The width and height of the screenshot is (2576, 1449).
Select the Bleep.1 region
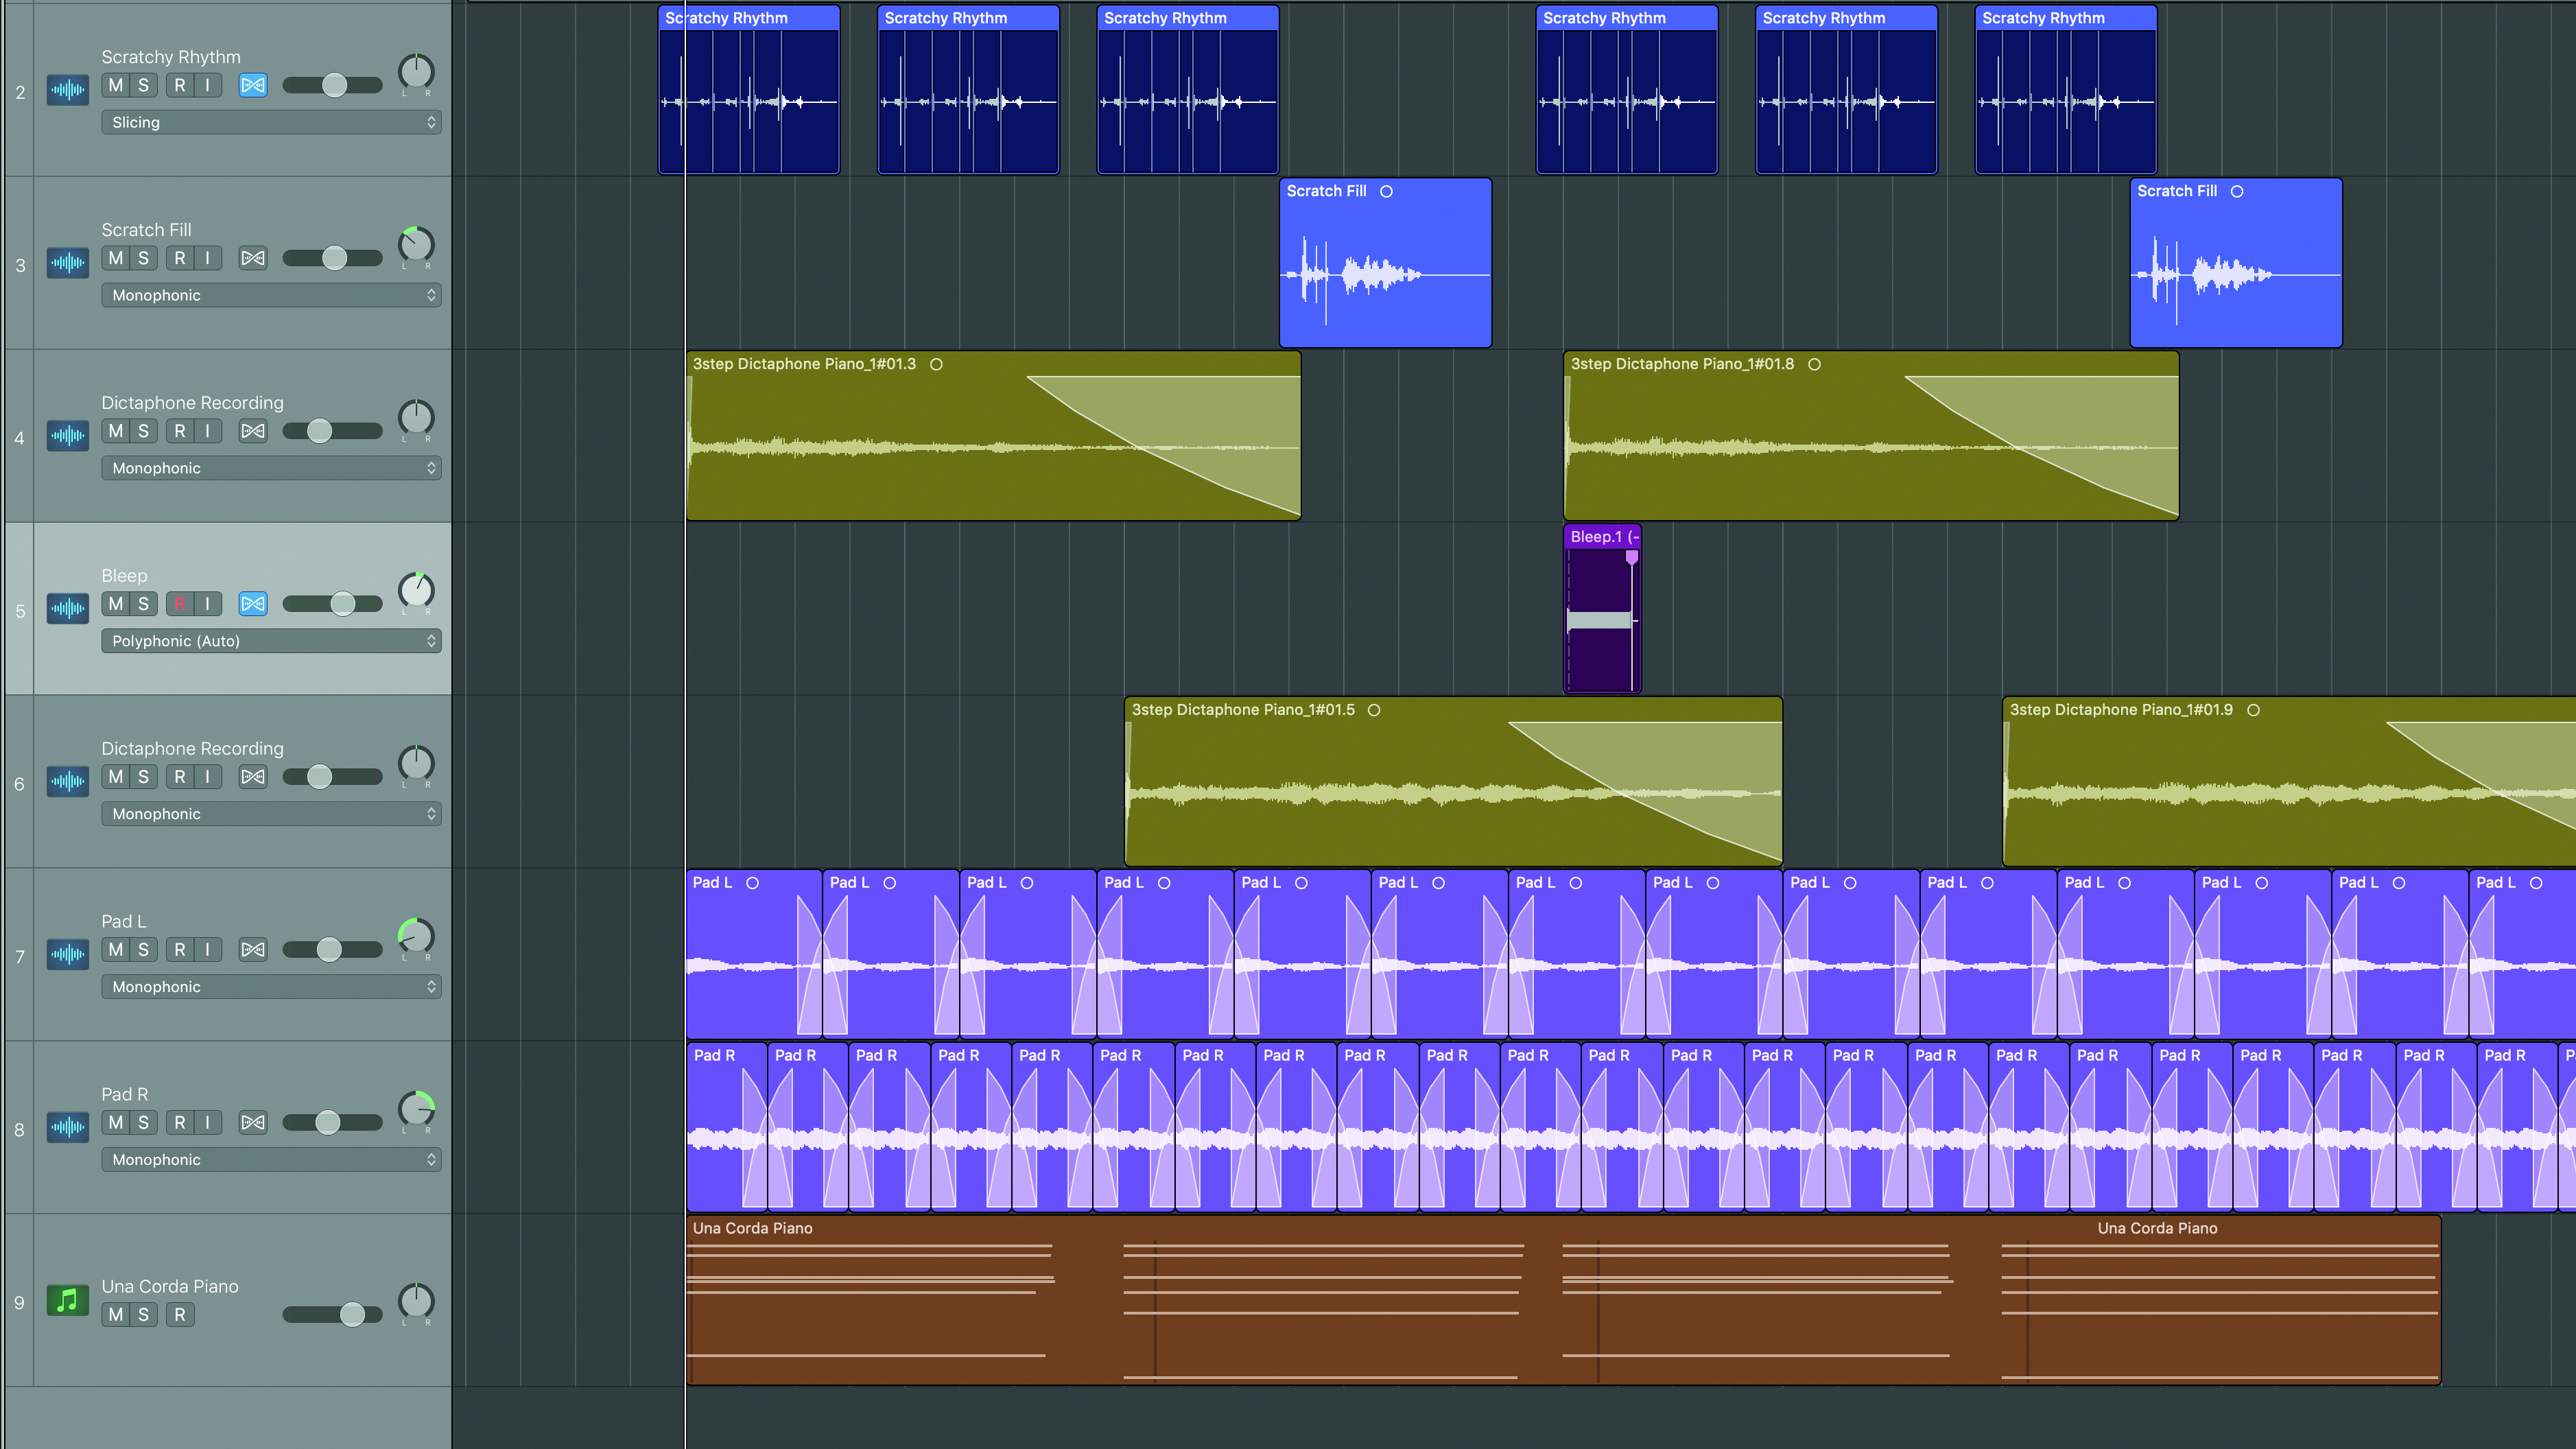1602,608
